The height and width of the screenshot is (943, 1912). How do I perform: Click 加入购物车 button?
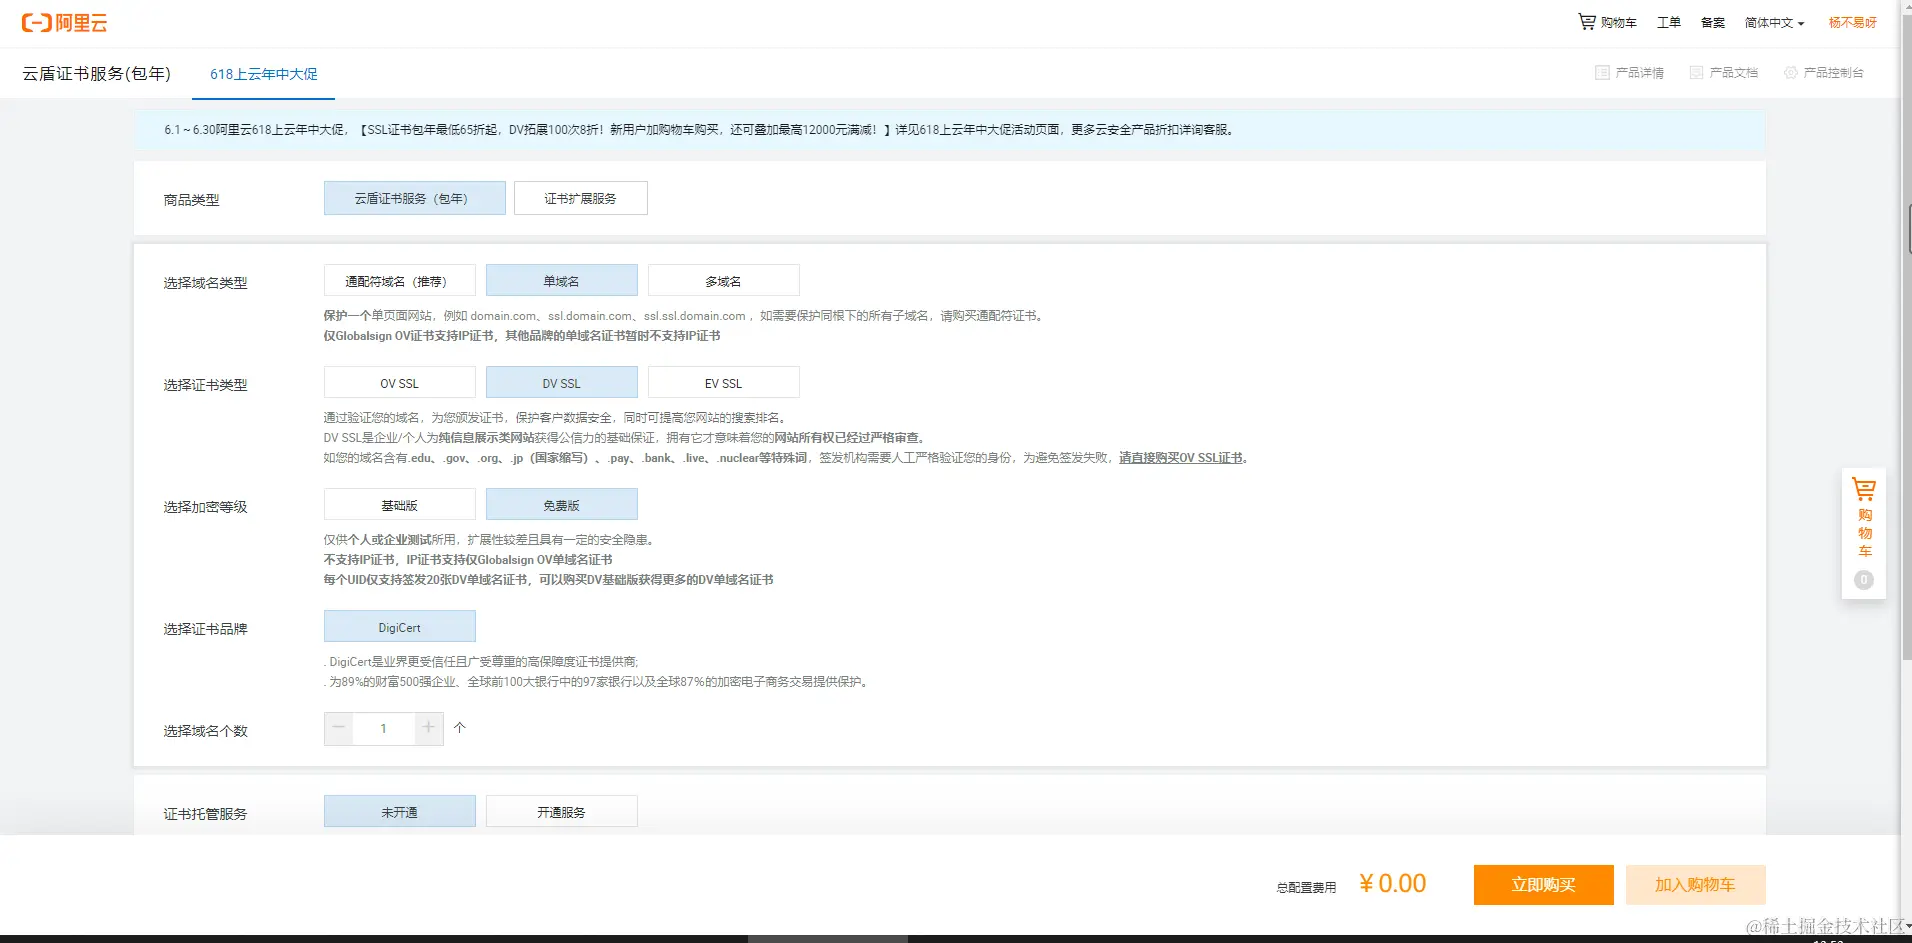(x=1695, y=885)
